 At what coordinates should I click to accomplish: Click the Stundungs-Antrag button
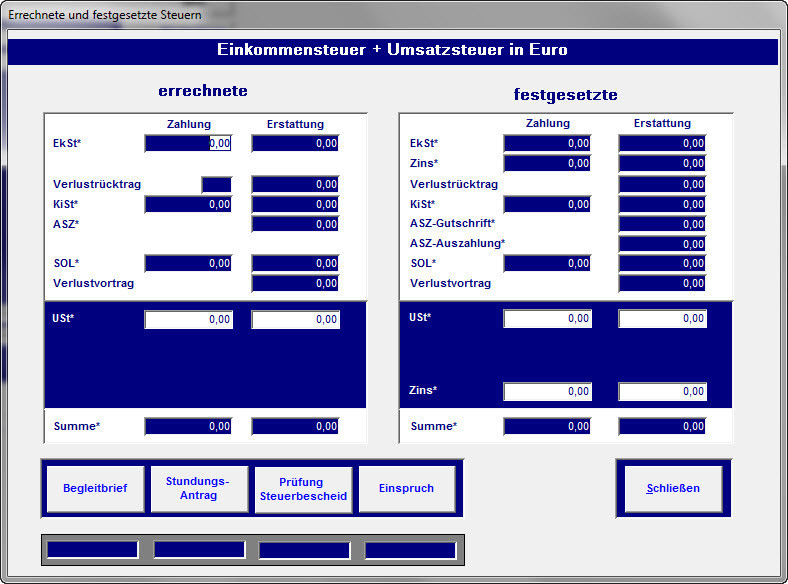click(199, 489)
